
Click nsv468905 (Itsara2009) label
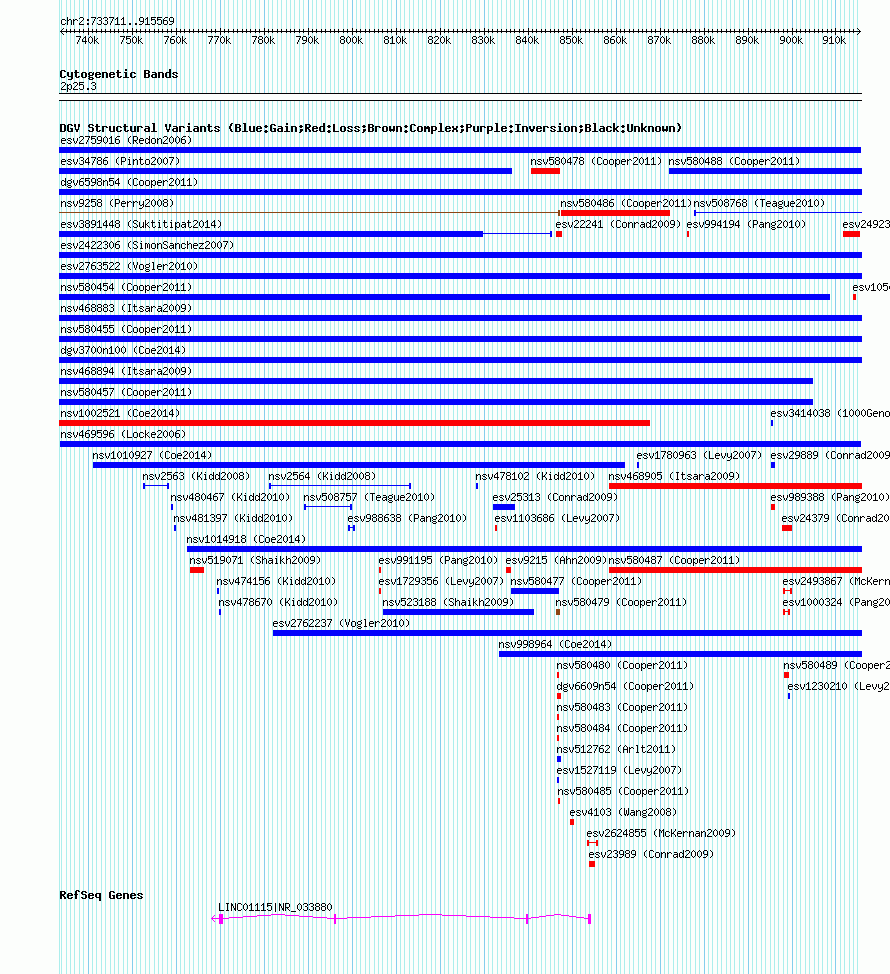[674, 476]
